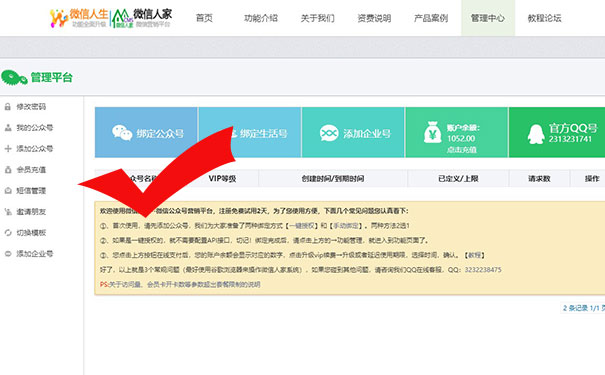Click the 已定义/上限 column header

pos(458,179)
